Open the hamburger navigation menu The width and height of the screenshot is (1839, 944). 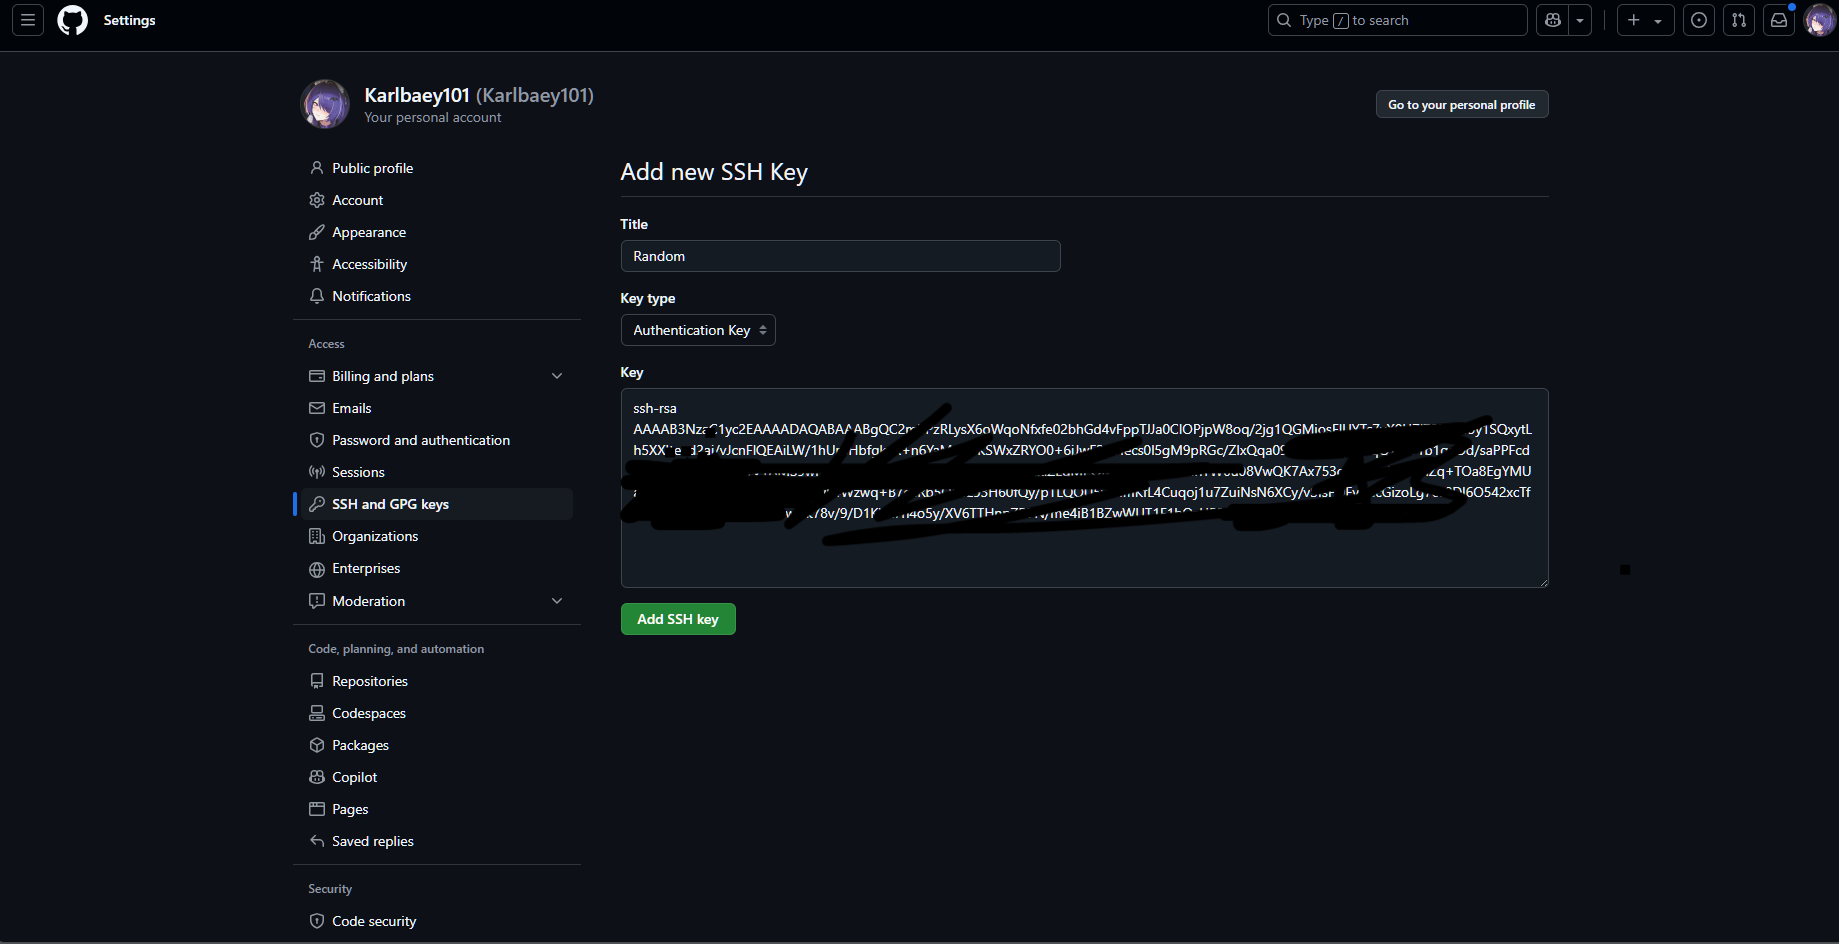(28, 20)
